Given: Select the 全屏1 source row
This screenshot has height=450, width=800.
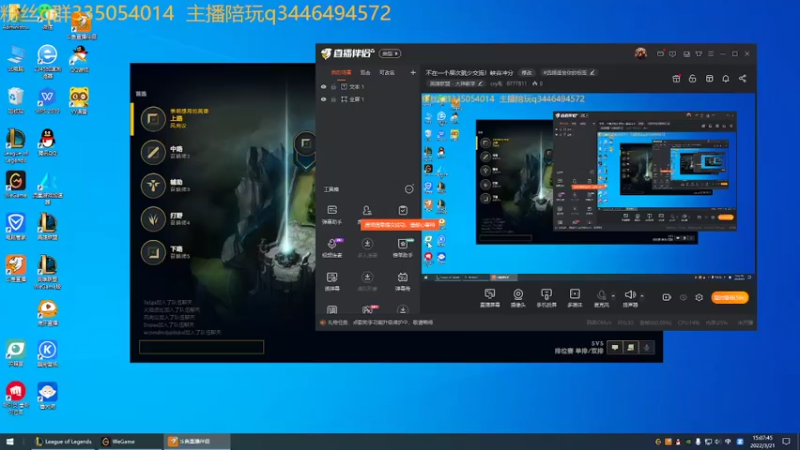Looking at the screenshot, I should (x=368, y=99).
